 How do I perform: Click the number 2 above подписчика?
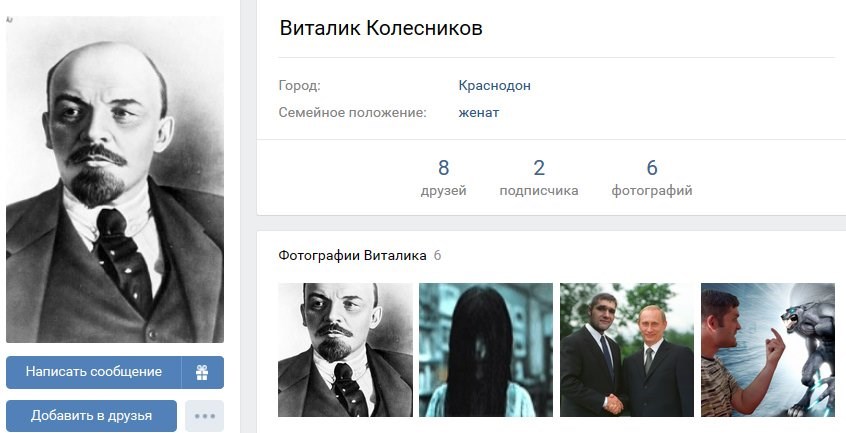click(538, 168)
